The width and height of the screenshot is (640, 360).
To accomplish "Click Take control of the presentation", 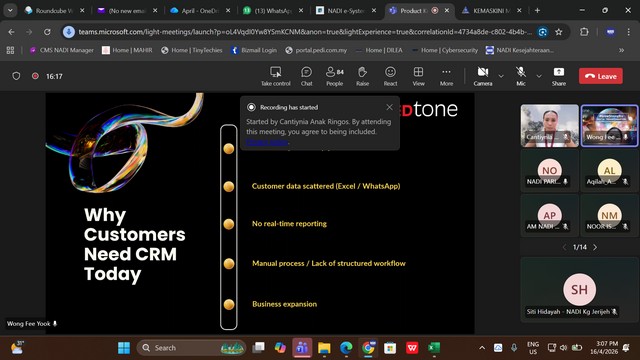I will pyautogui.click(x=276, y=76).
